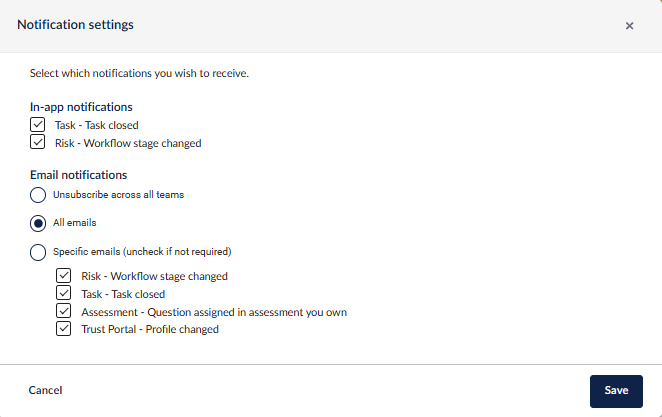This screenshot has width=662, height=417.
Task: Click "Specific emails (uncheck if not required)" label
Action: pos(143,251)
